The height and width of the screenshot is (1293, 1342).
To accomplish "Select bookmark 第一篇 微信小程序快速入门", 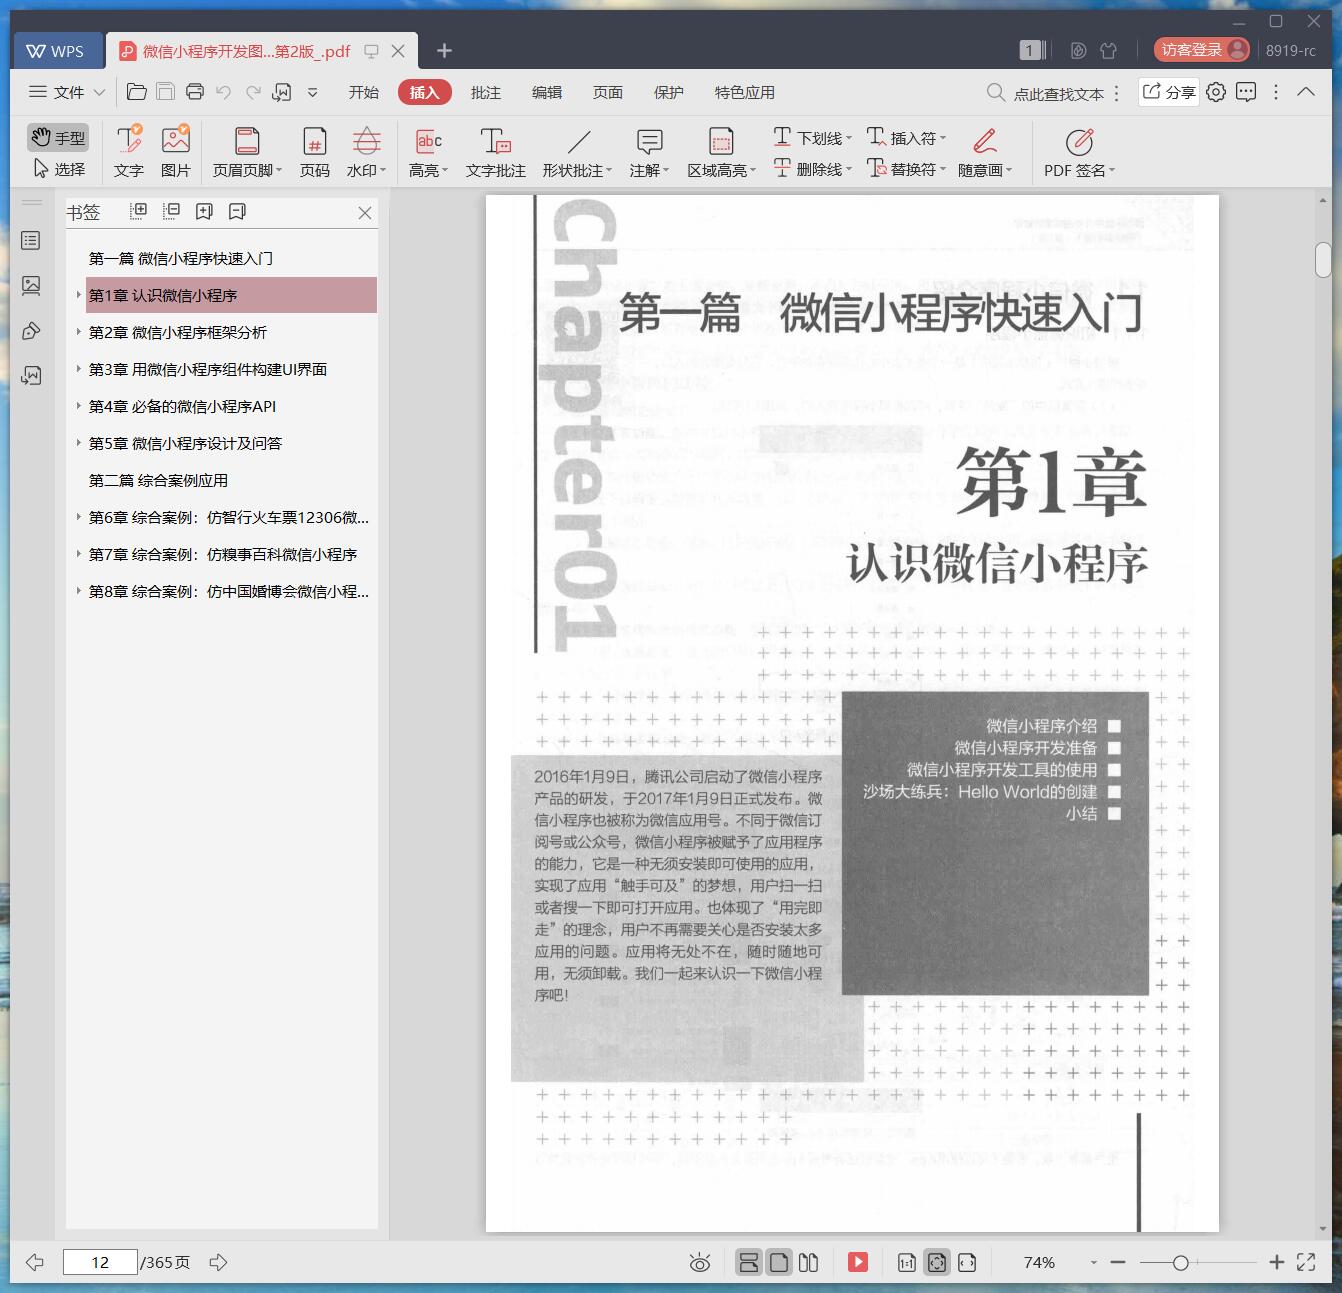I will pos(180,258).
